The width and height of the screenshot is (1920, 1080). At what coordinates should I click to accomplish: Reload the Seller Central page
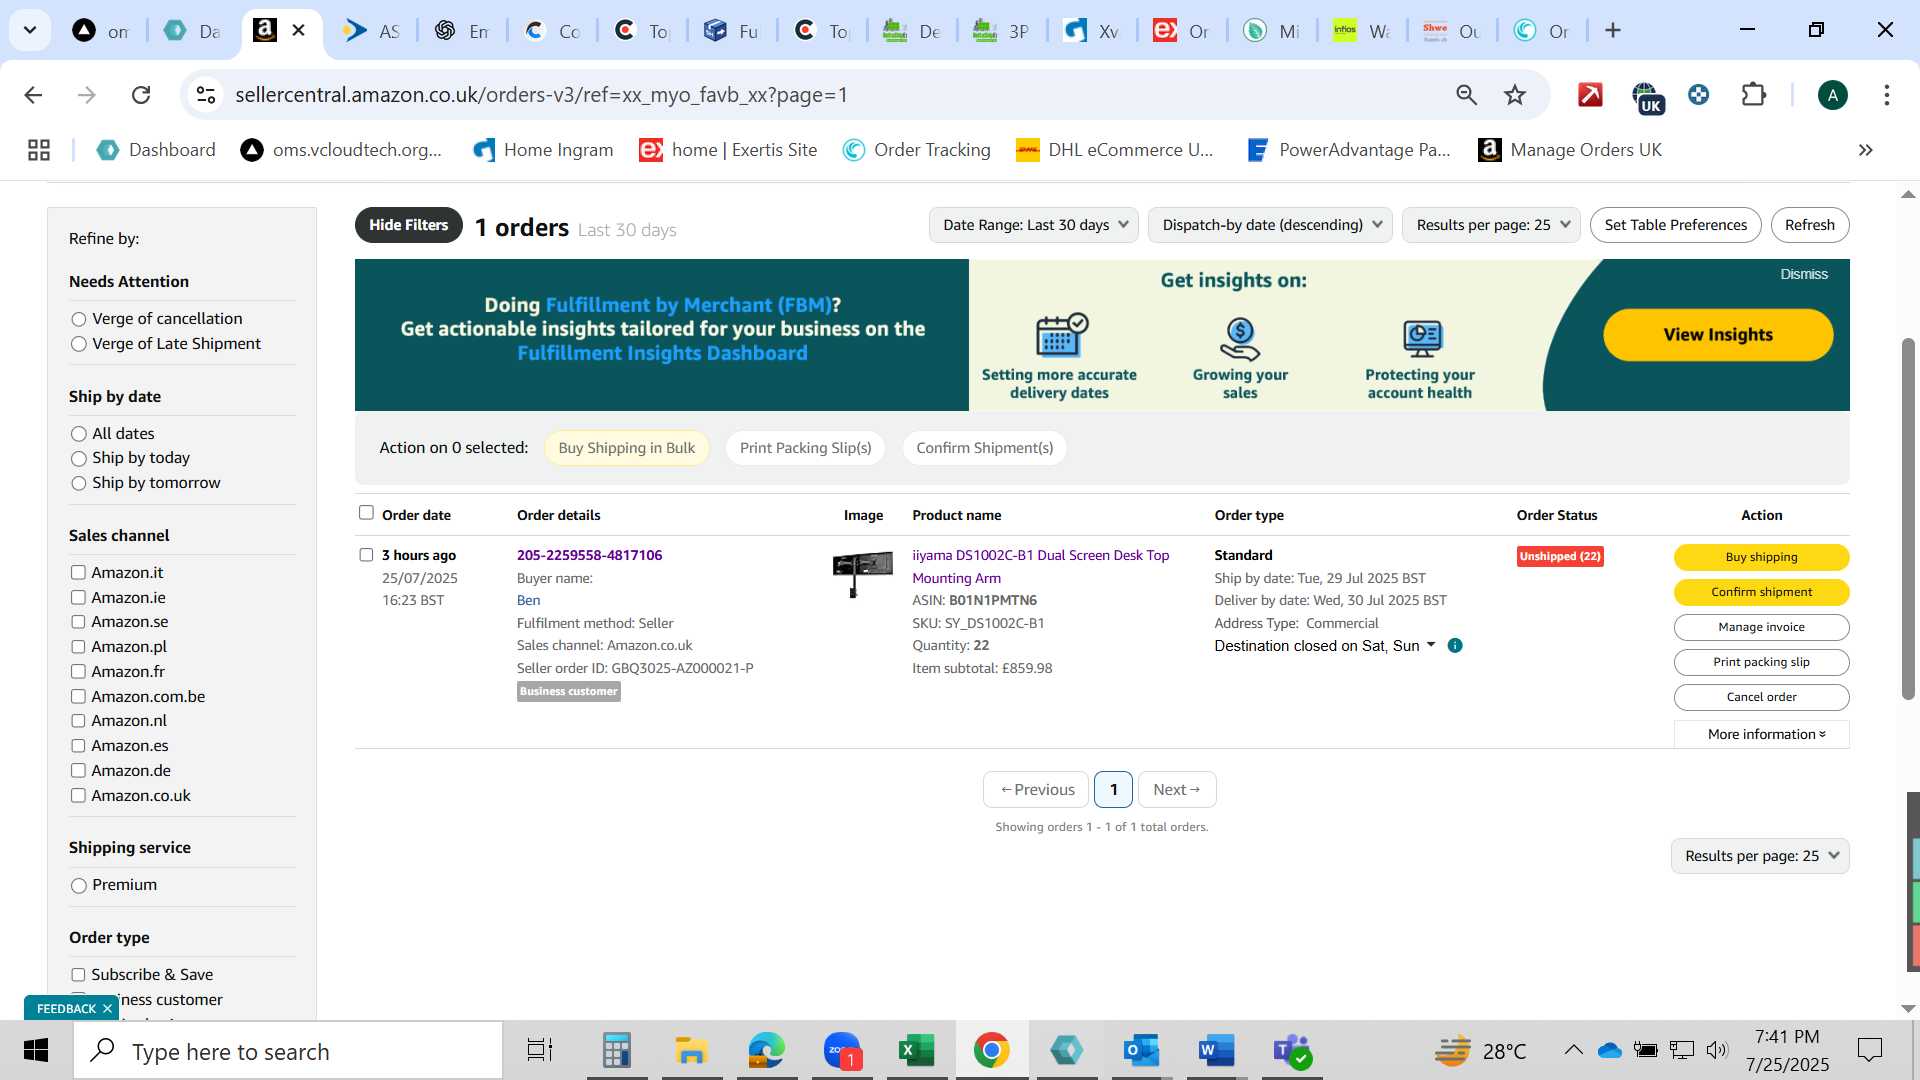coord(141,95)
